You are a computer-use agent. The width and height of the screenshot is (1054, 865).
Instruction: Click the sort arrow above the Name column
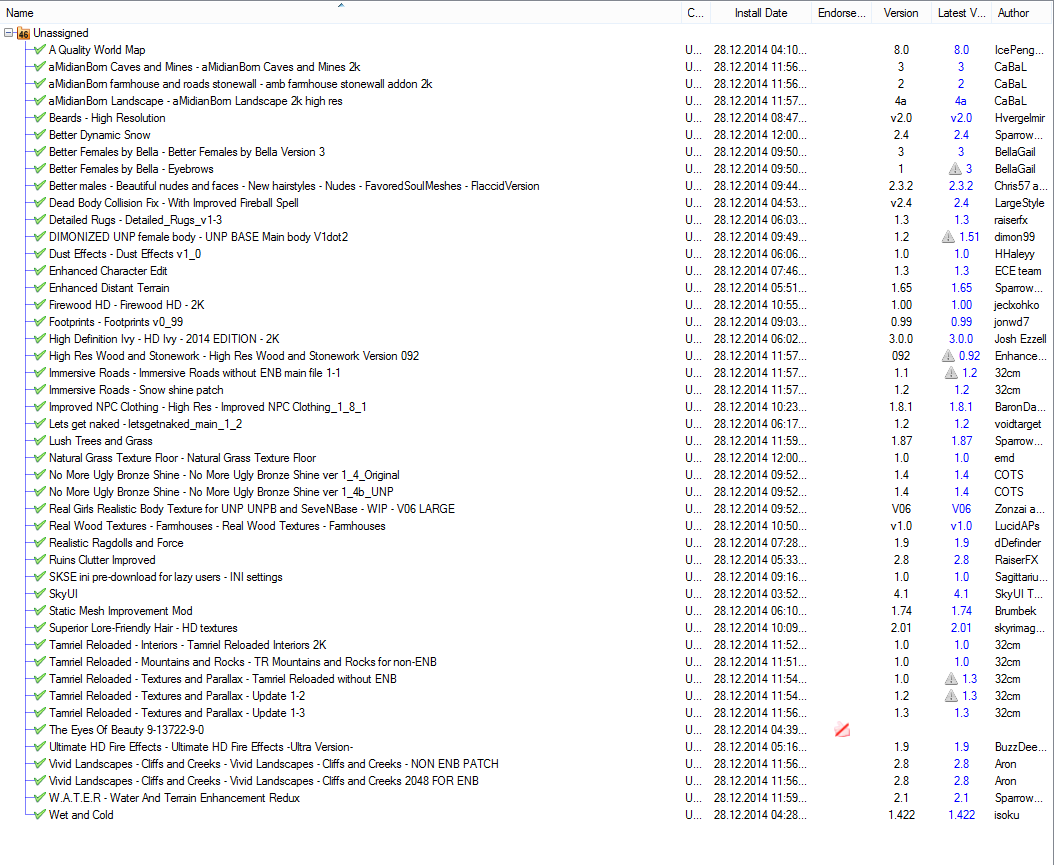(341, 5)
